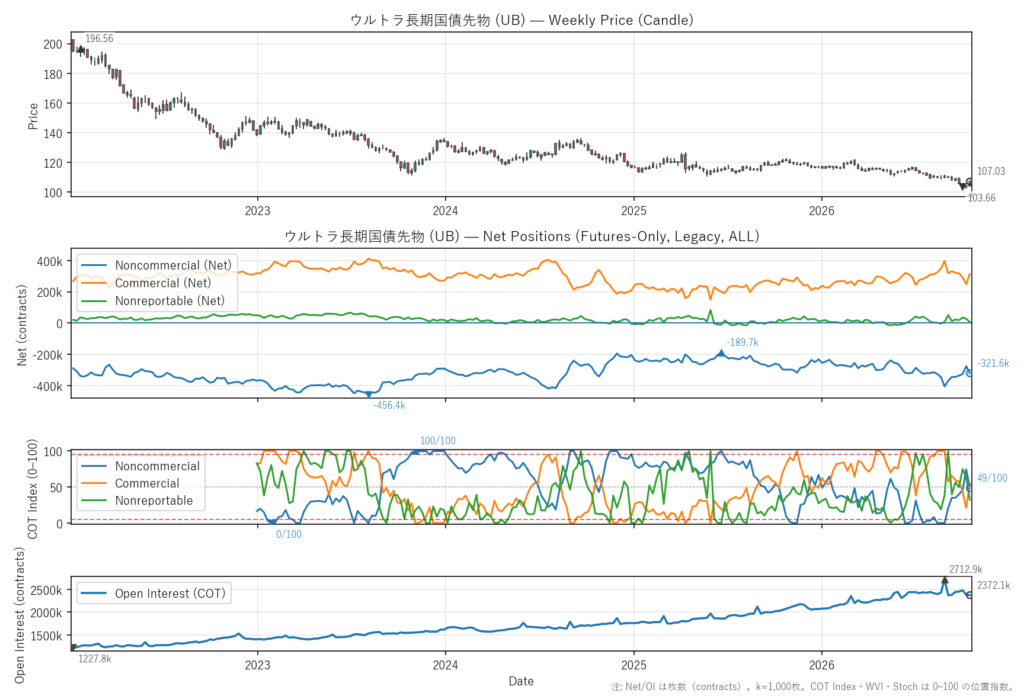
Task: Click the 103.66 price low annotation
Action: tap(982, 198)
